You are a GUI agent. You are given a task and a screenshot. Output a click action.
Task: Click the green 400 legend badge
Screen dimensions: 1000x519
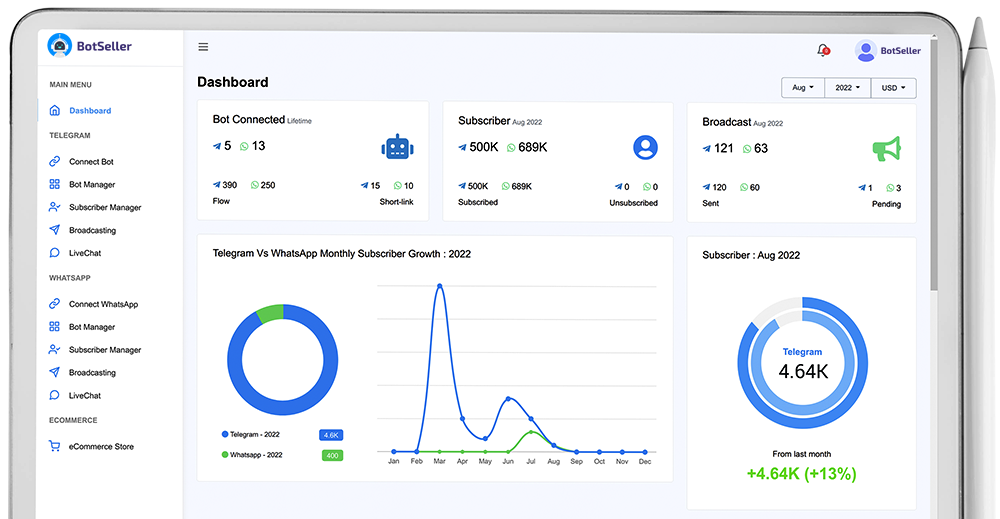pos(332,455)
